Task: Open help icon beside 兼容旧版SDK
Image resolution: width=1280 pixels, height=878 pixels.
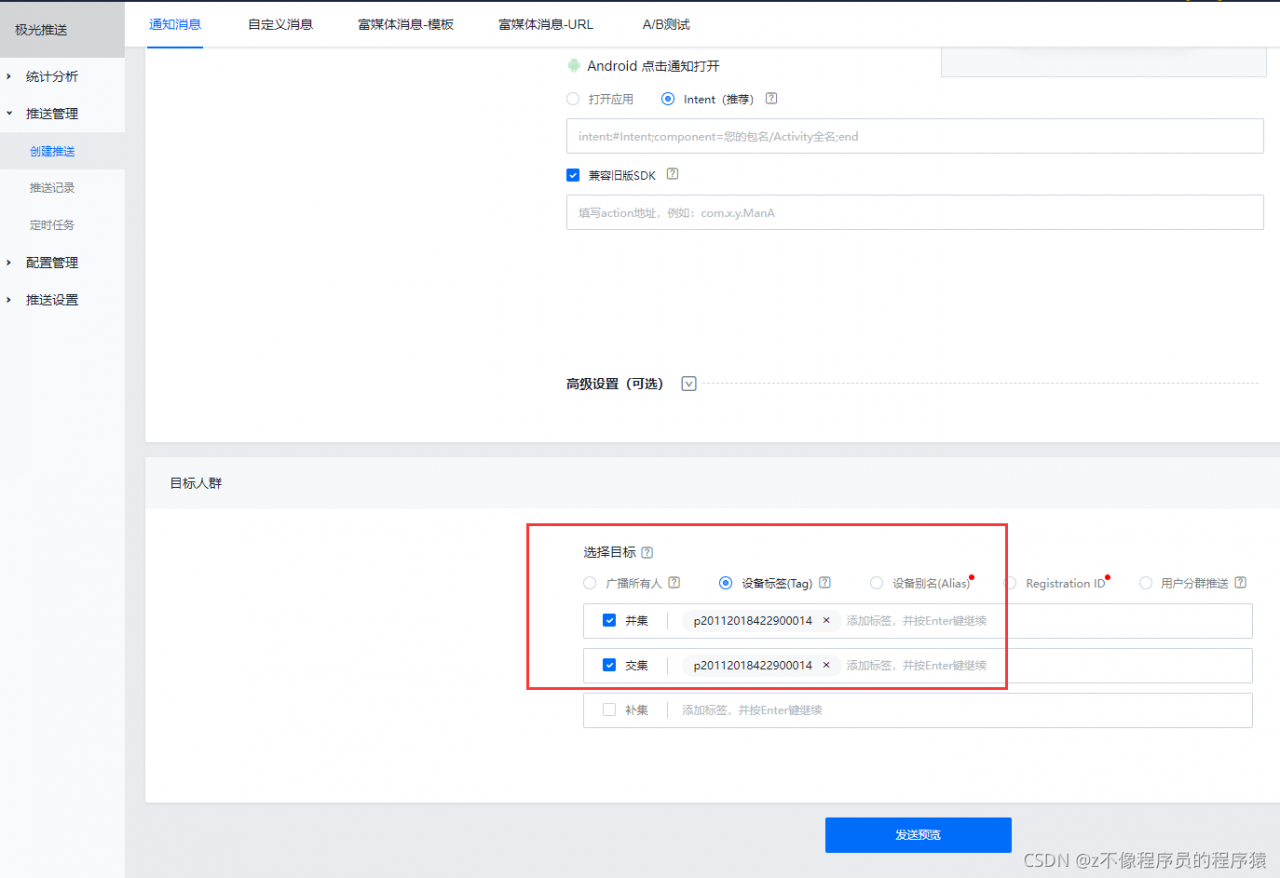Action: click(672, 173)
